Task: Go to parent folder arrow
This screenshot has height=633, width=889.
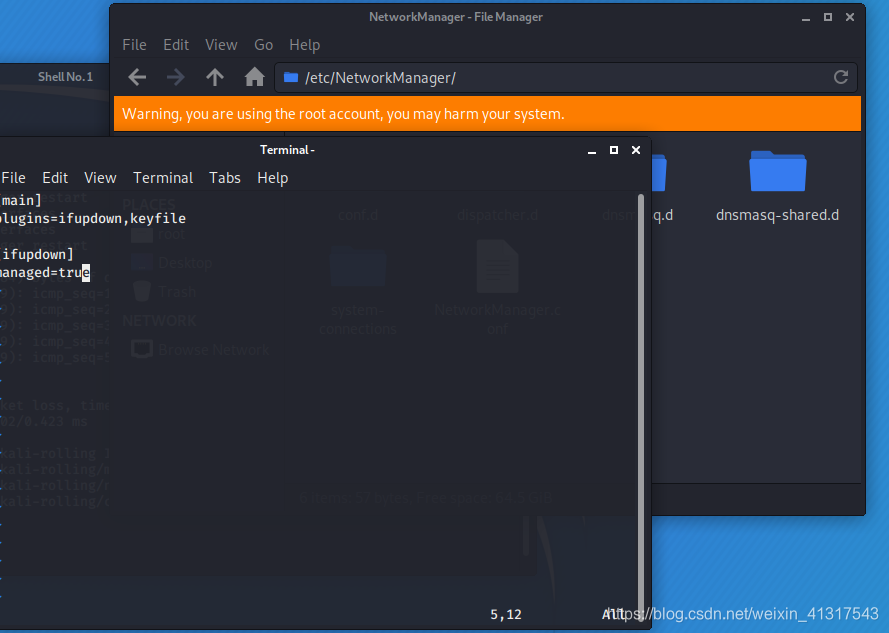Action: (215, 77)
